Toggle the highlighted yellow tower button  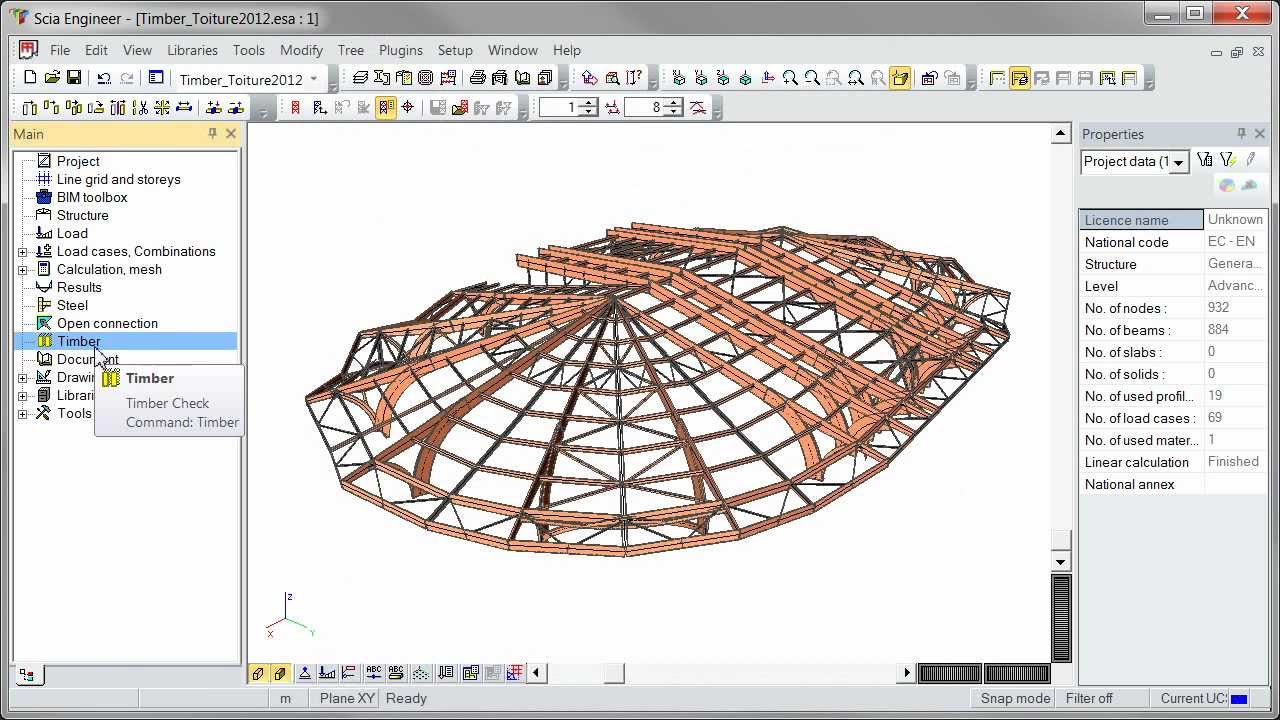pyautogui.click(x=386, y=108)
